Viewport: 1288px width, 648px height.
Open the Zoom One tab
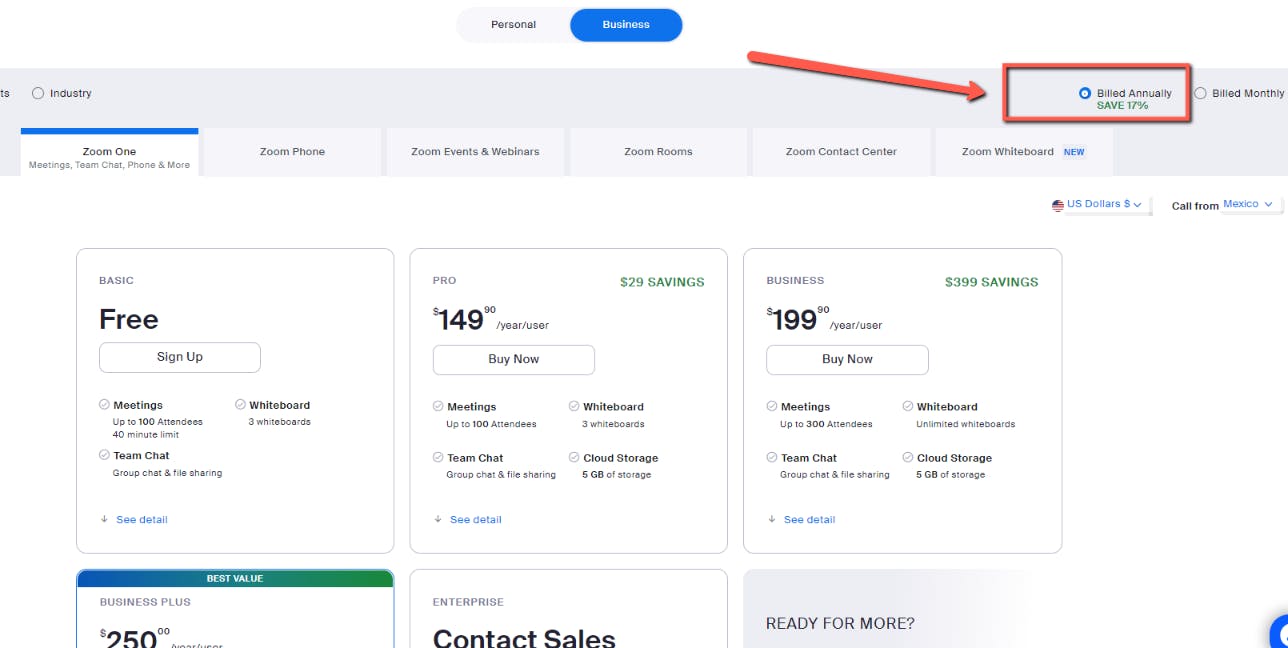tap(110, 153)
